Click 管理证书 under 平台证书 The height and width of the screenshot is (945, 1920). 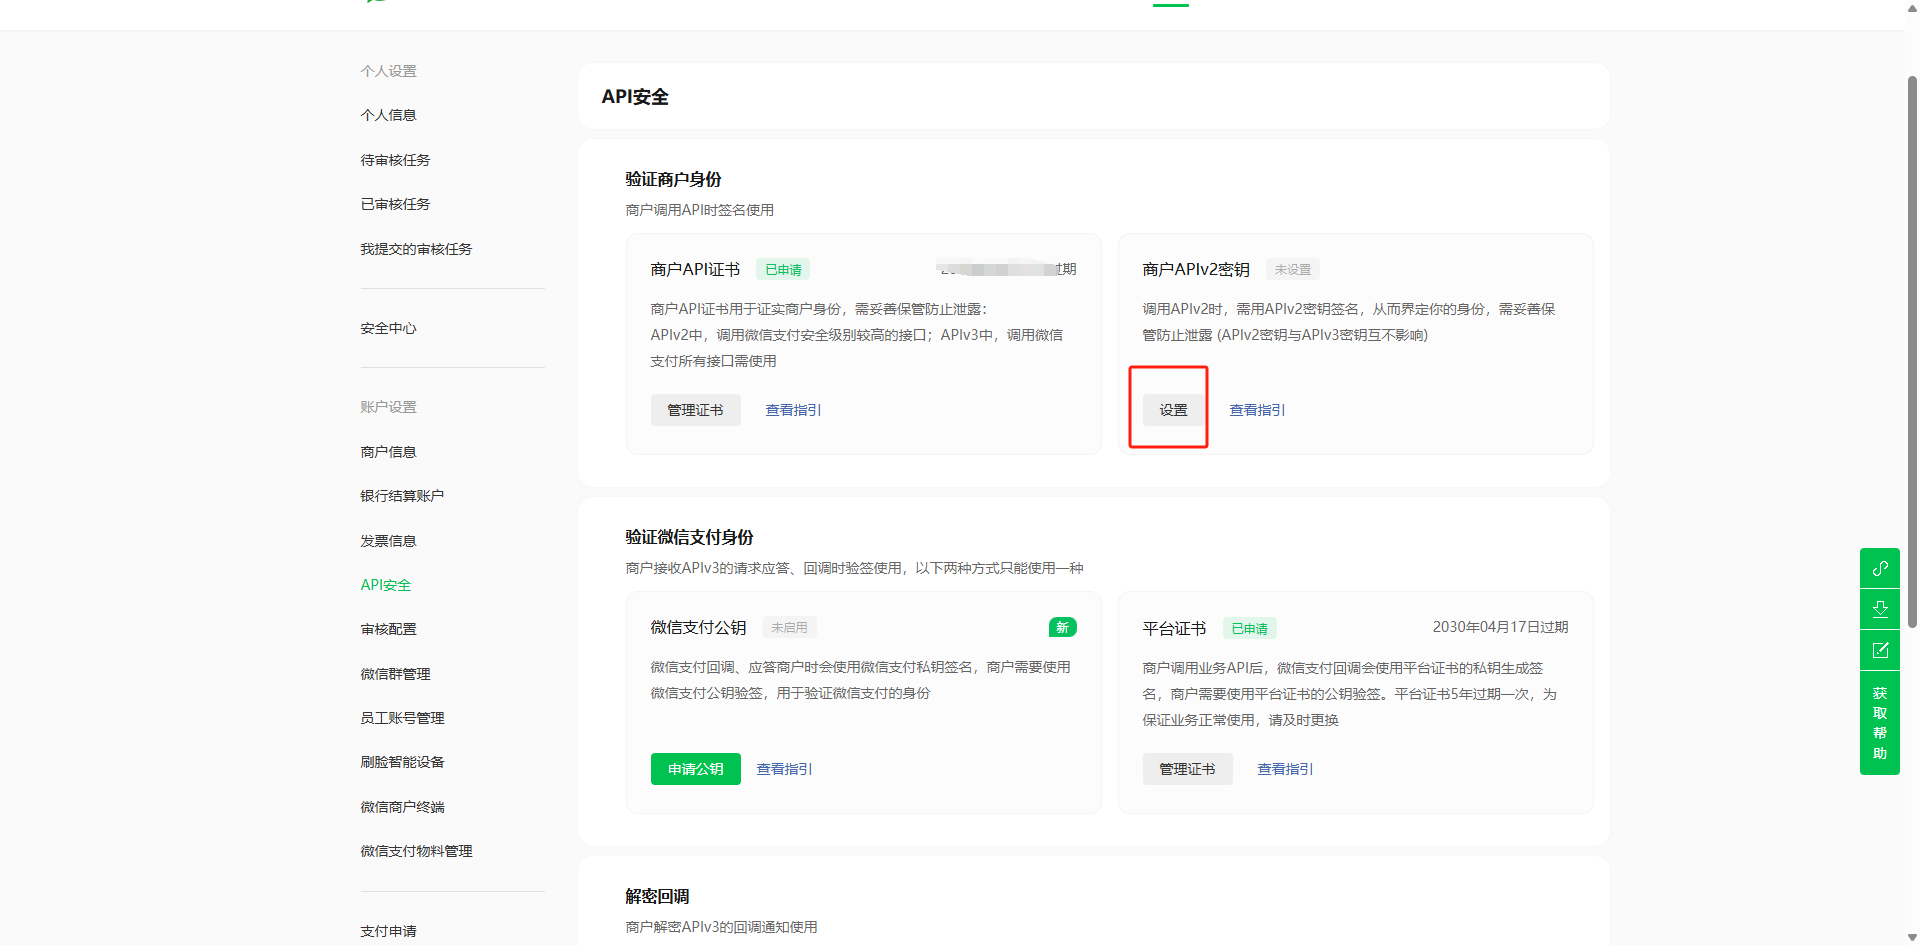click(x=1187, y=769)
